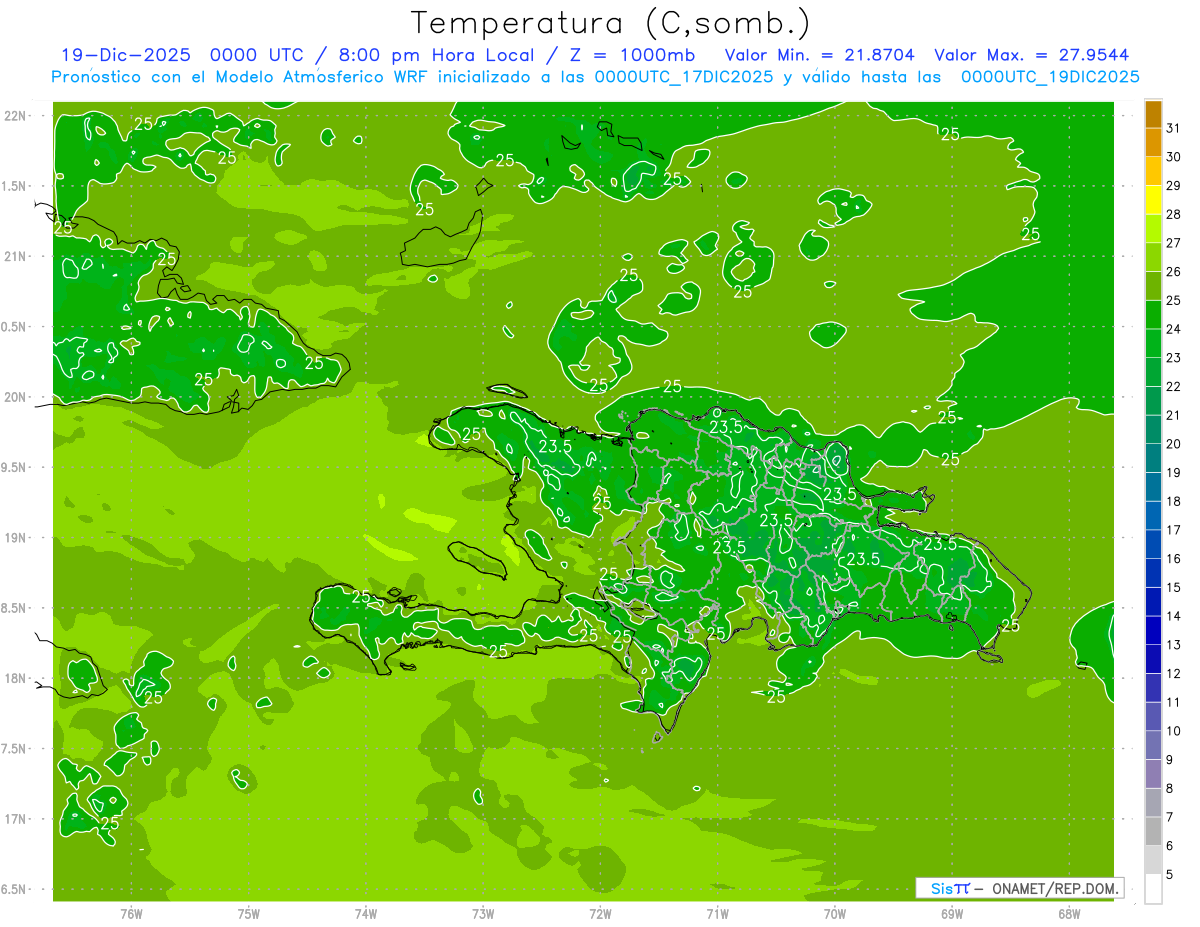Select "Valor Max. = 27.9544" text
The height and width of the screenshot is (927, 1200).
click(x=1032, y=55)
